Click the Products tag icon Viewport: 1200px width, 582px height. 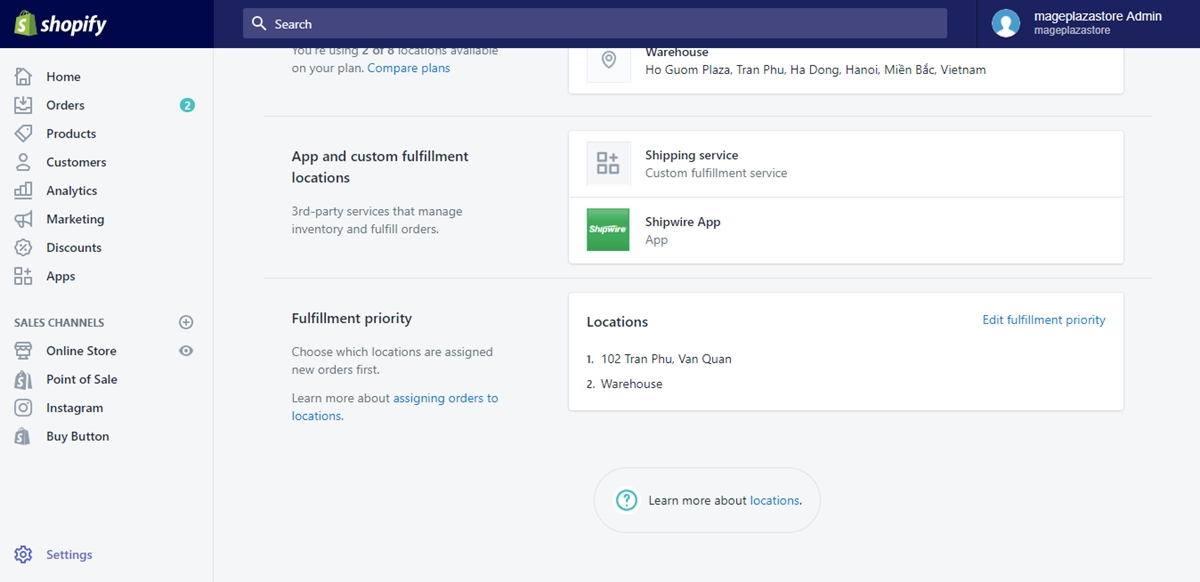click(23, 134)
